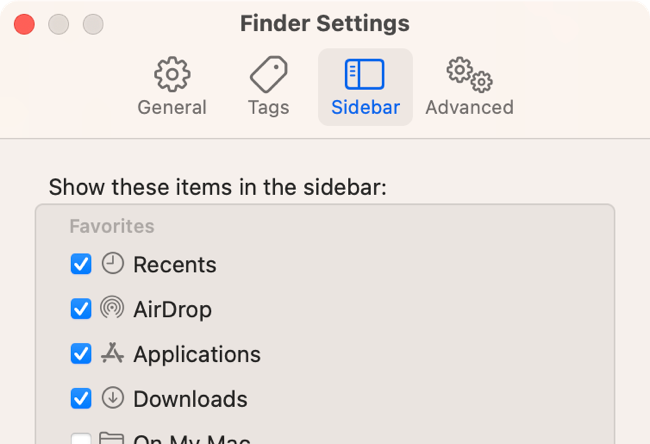650x444 pixels.
Task: Click the Advanced double-gear icon
Action: click(x=469, y=74)
